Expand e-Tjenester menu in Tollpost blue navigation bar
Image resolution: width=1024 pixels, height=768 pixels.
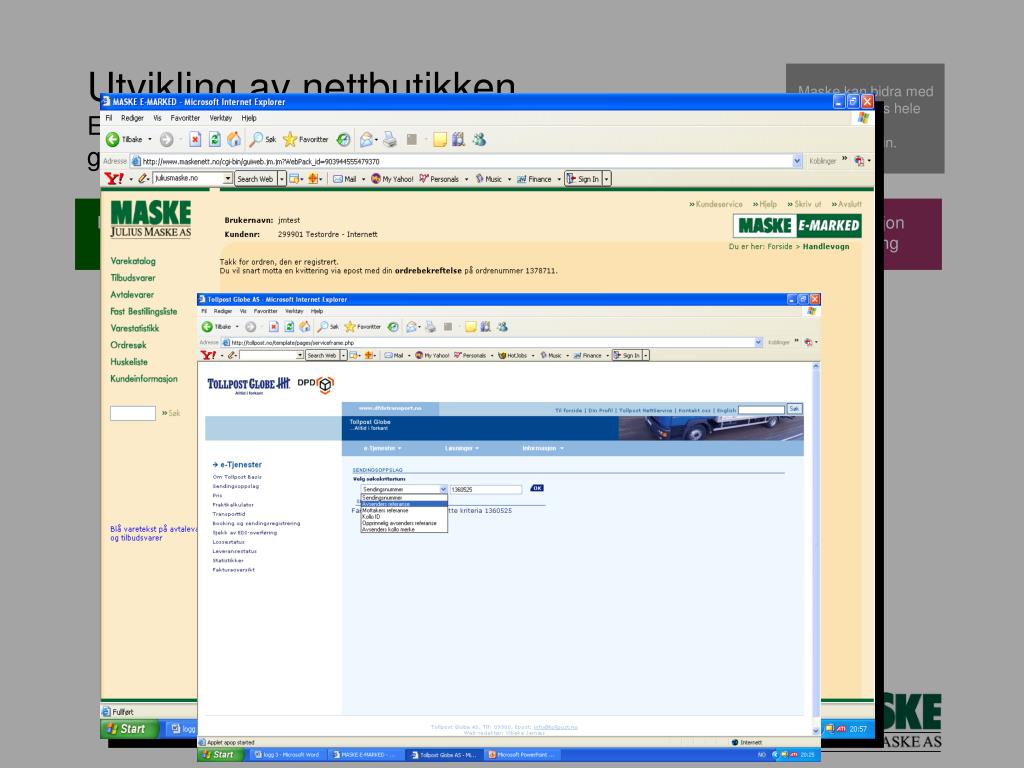(382, 448)
